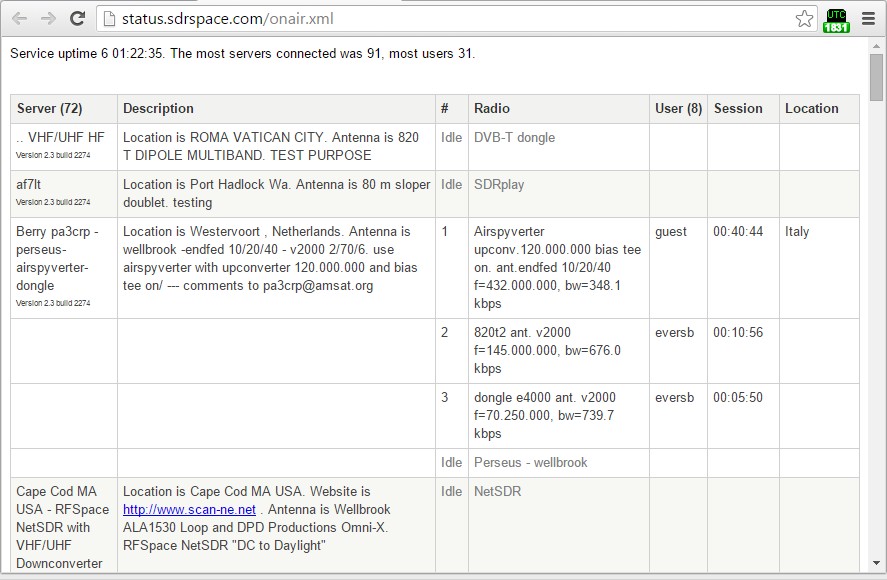Click the vertical scrollbar thumb
887x580 pixels.
[x=876, y=77]
